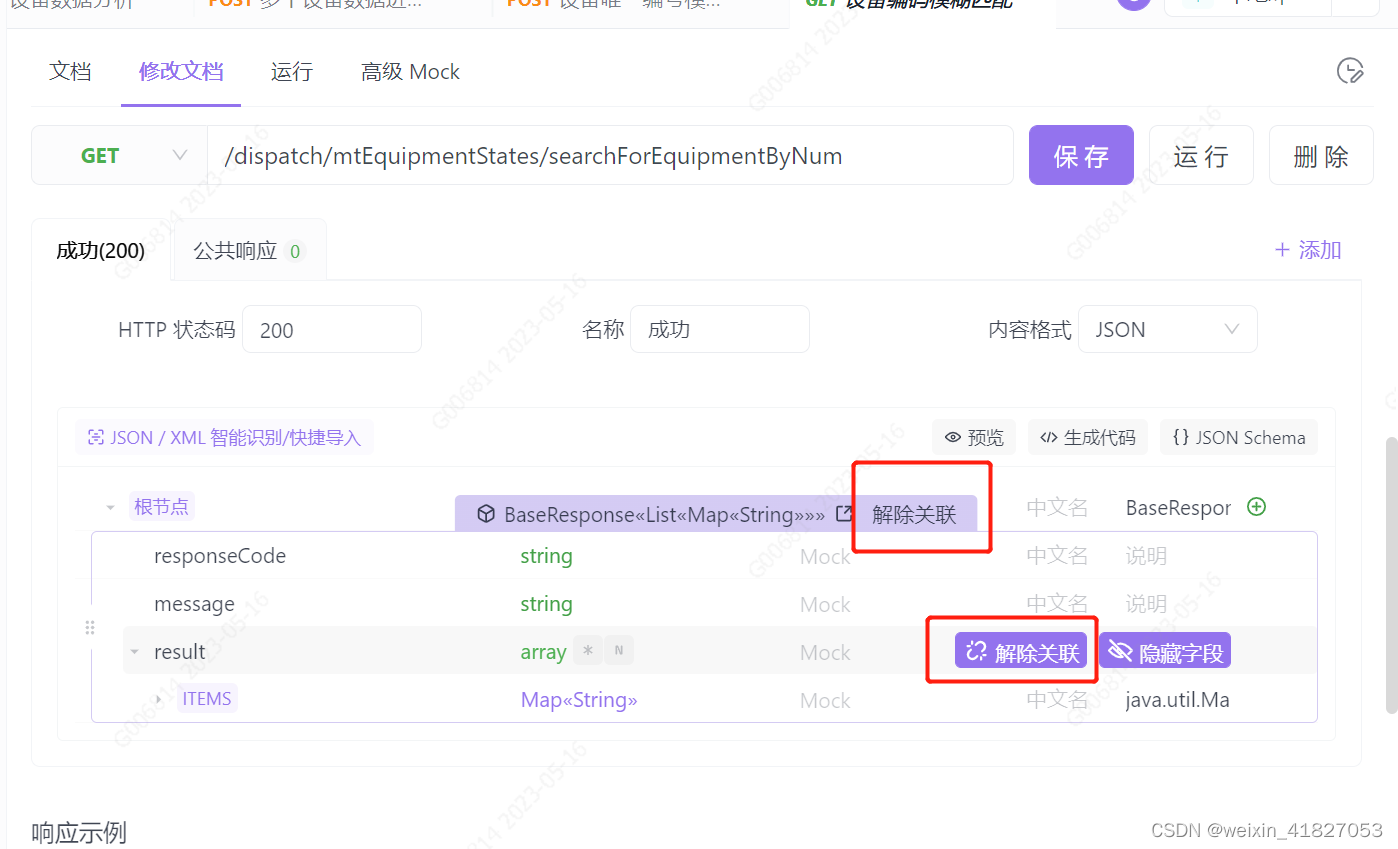Click the java.util.Ma description on ITEMS row
Screen dimensions: 1398x849
[x=1177, y=700]
